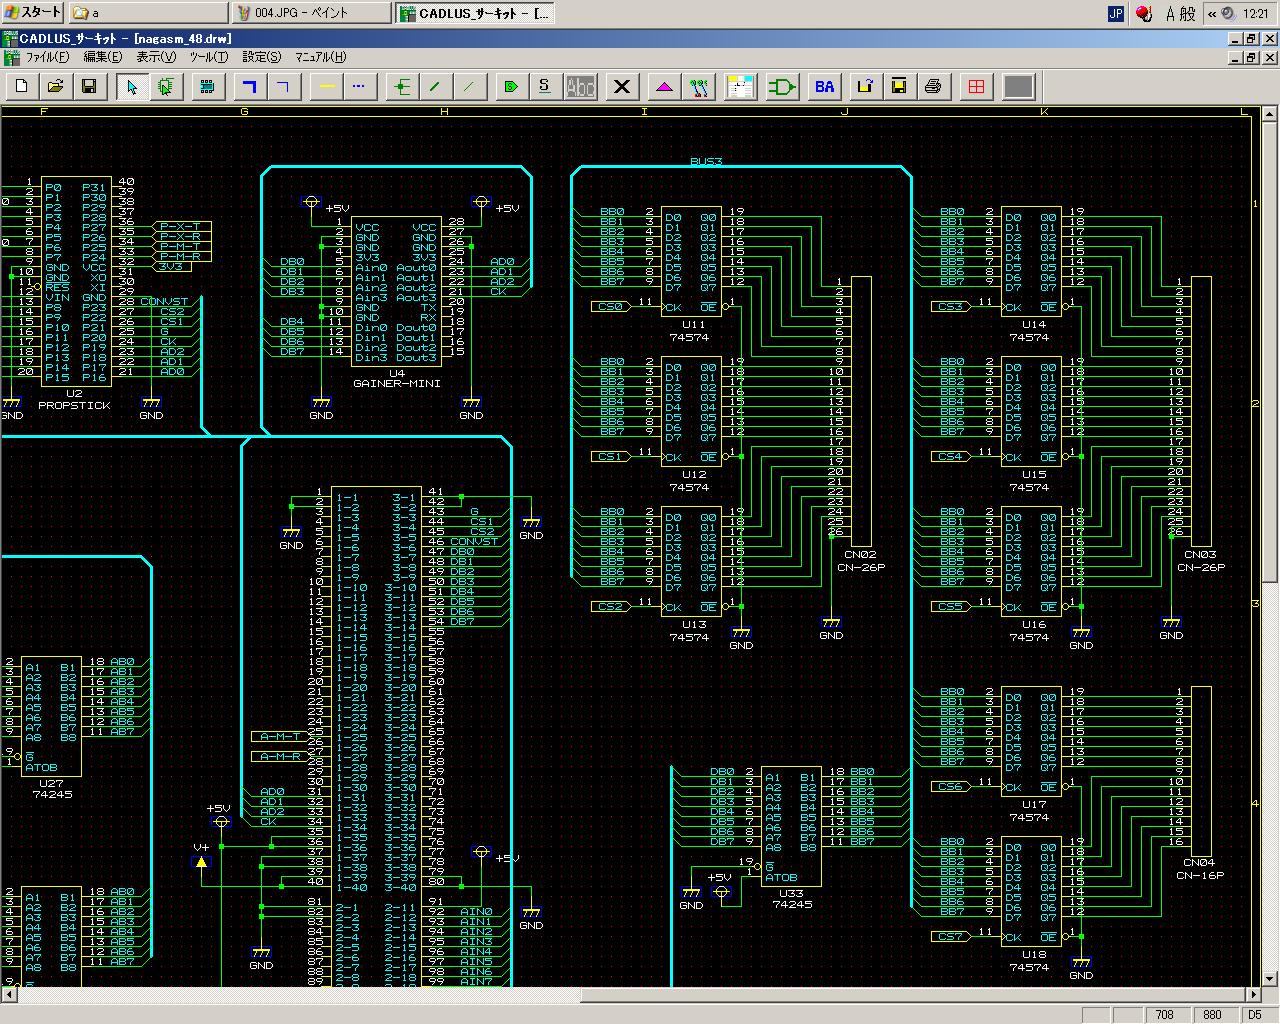Click the black X delete tool

coord(622,87)
